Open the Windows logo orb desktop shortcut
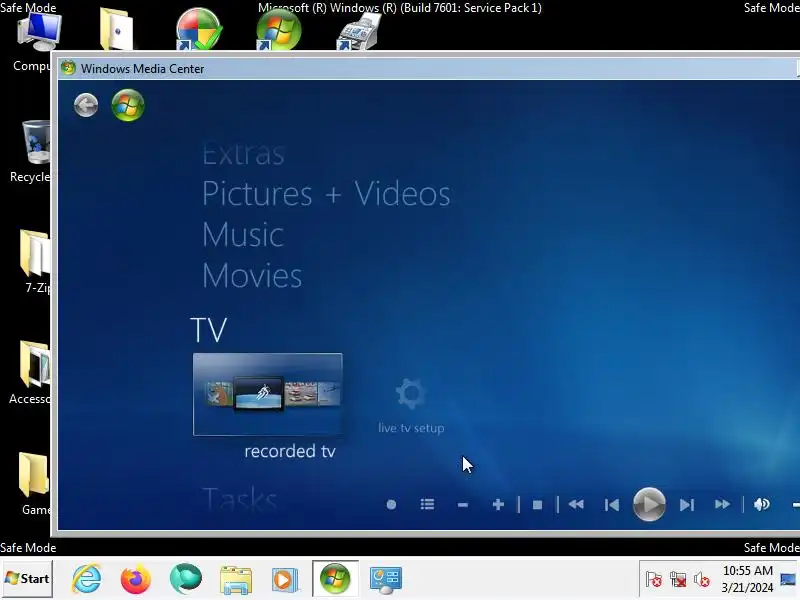The width and height of the screenshot is (800, 600). (279, 29)
